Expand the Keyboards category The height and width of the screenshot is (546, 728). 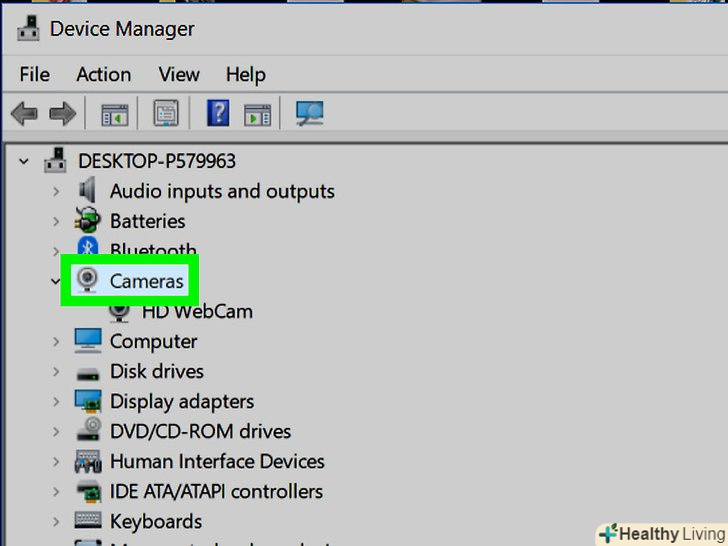coord(56,522)
